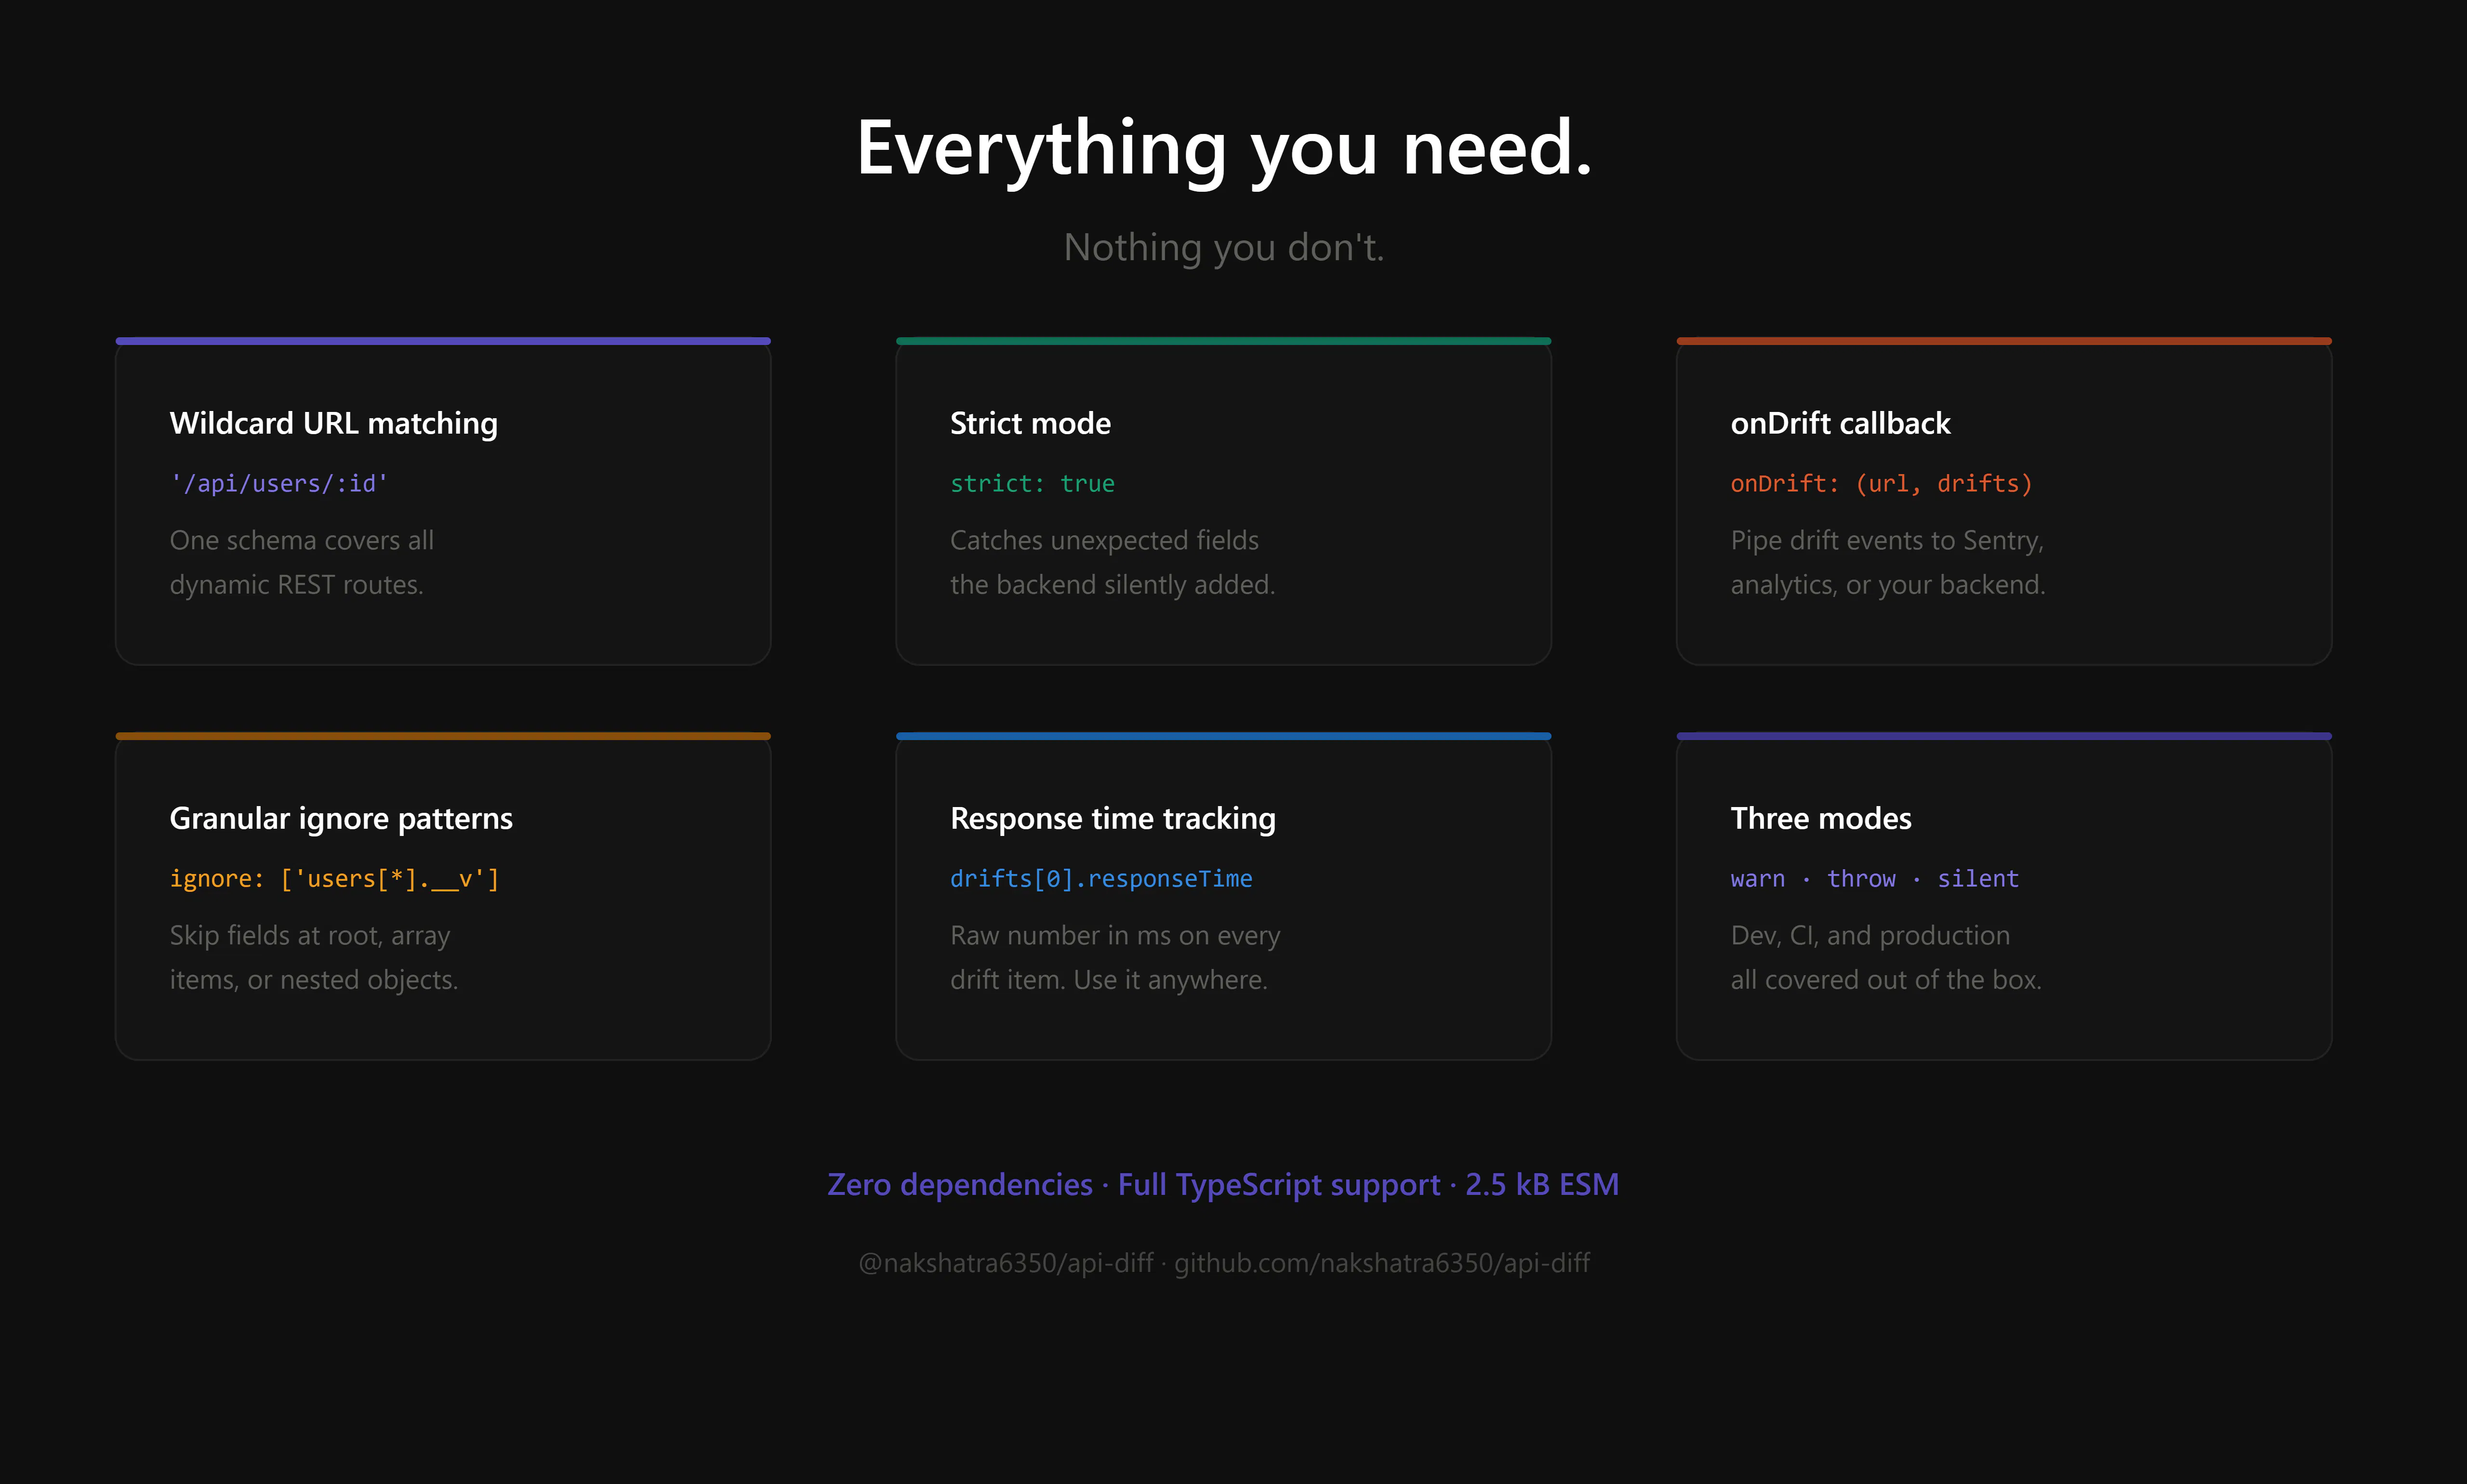Select the 'Granular ignore patterns' card title

341,819
